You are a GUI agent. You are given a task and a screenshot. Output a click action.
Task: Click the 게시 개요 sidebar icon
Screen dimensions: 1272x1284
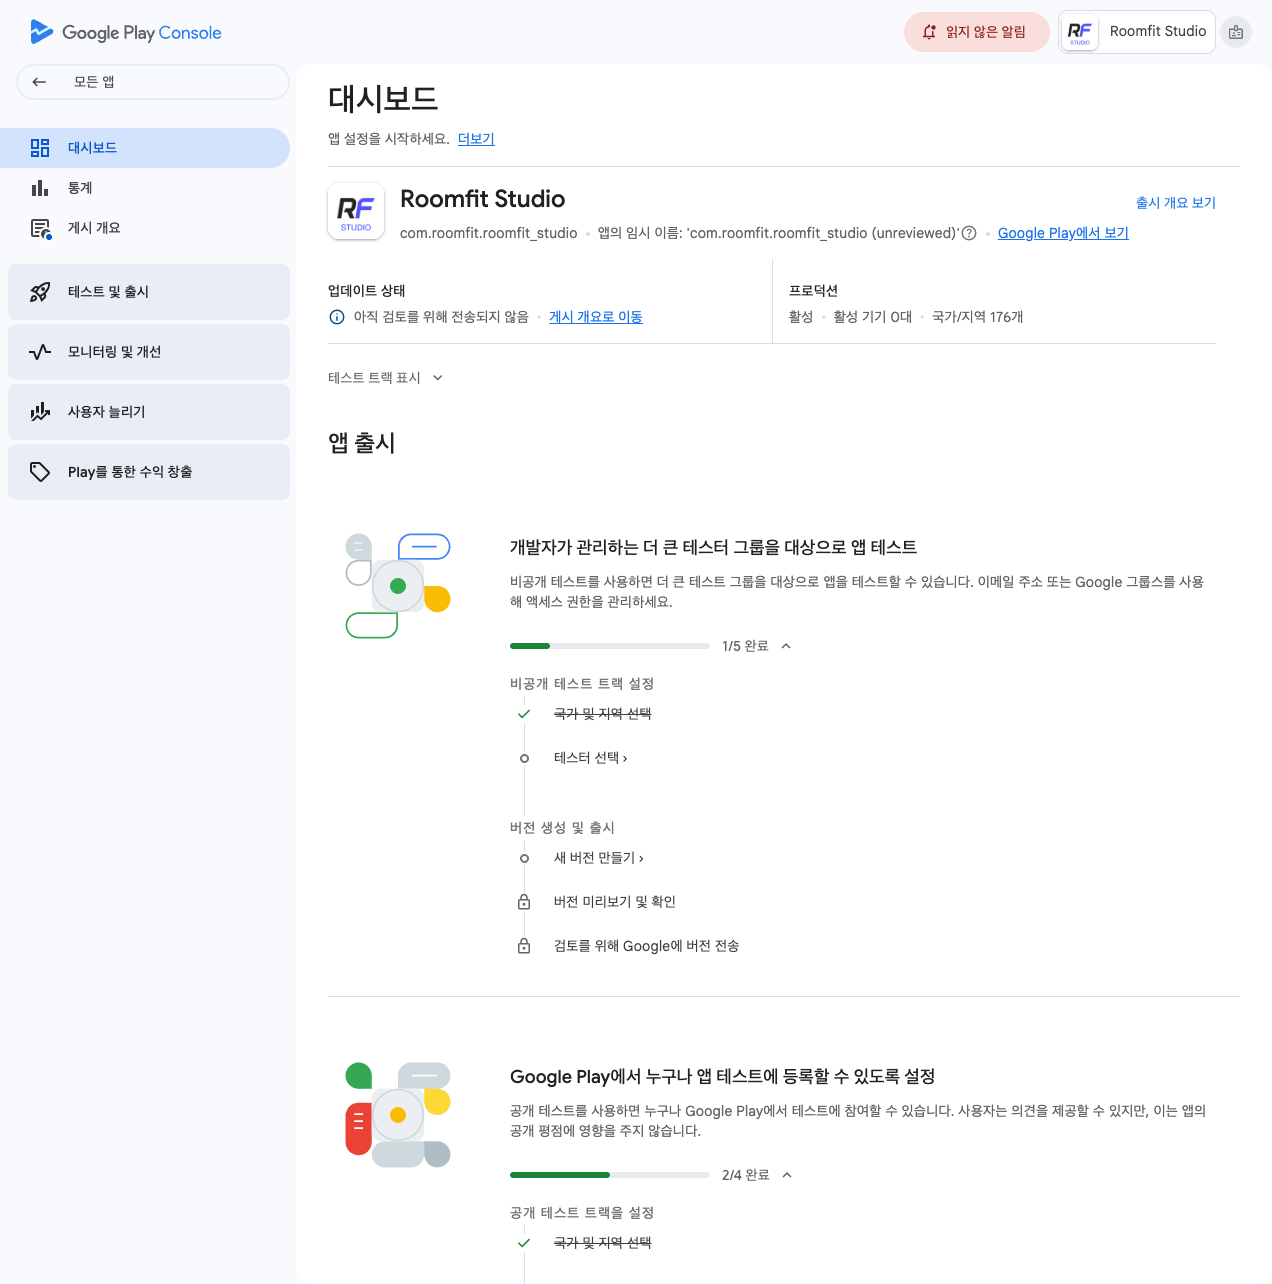pyautogui.click(x=40, y=229)
